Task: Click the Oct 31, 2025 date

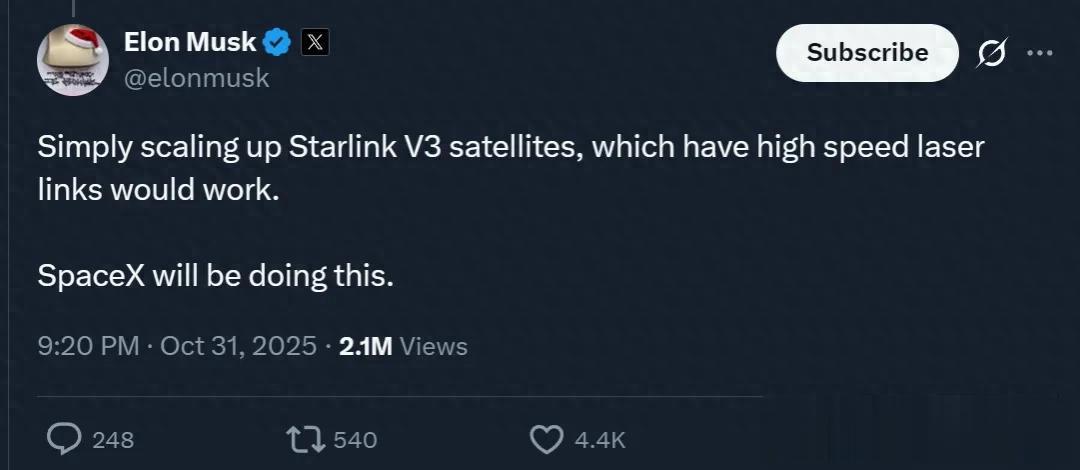Action: (x=239, y=346)
